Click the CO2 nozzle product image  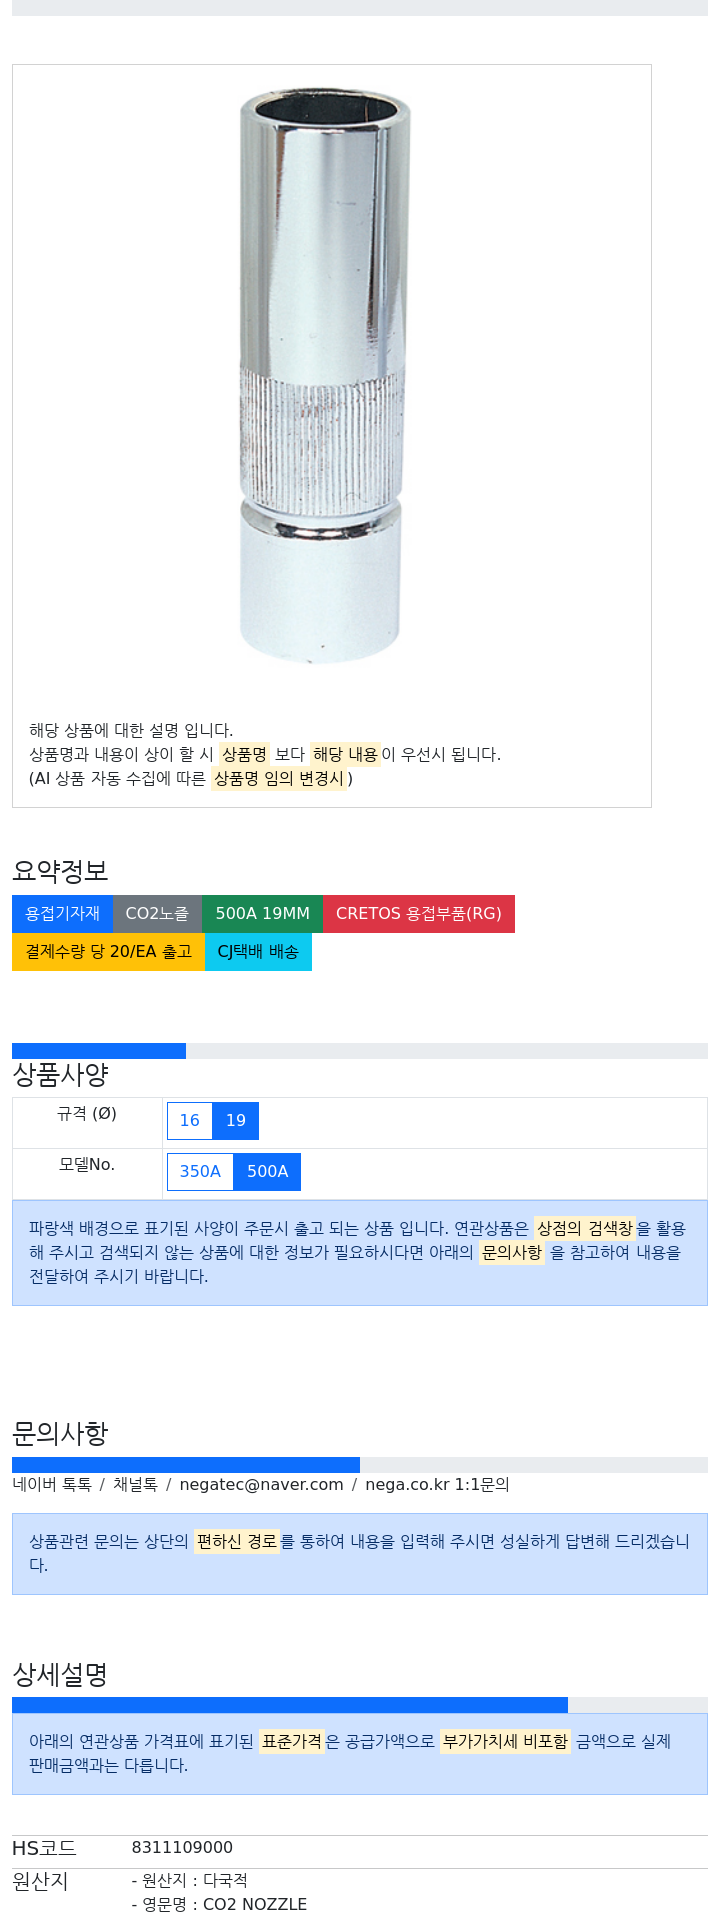point(325,375)
